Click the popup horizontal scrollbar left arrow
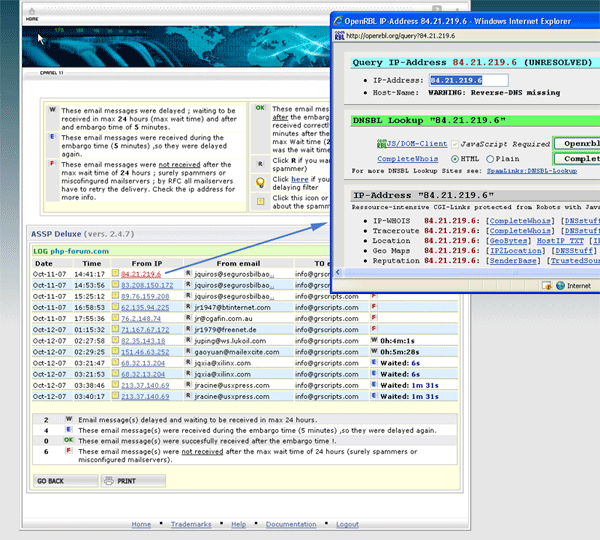The height and width of the screenshot is (540, 600). tap(338, 272)
